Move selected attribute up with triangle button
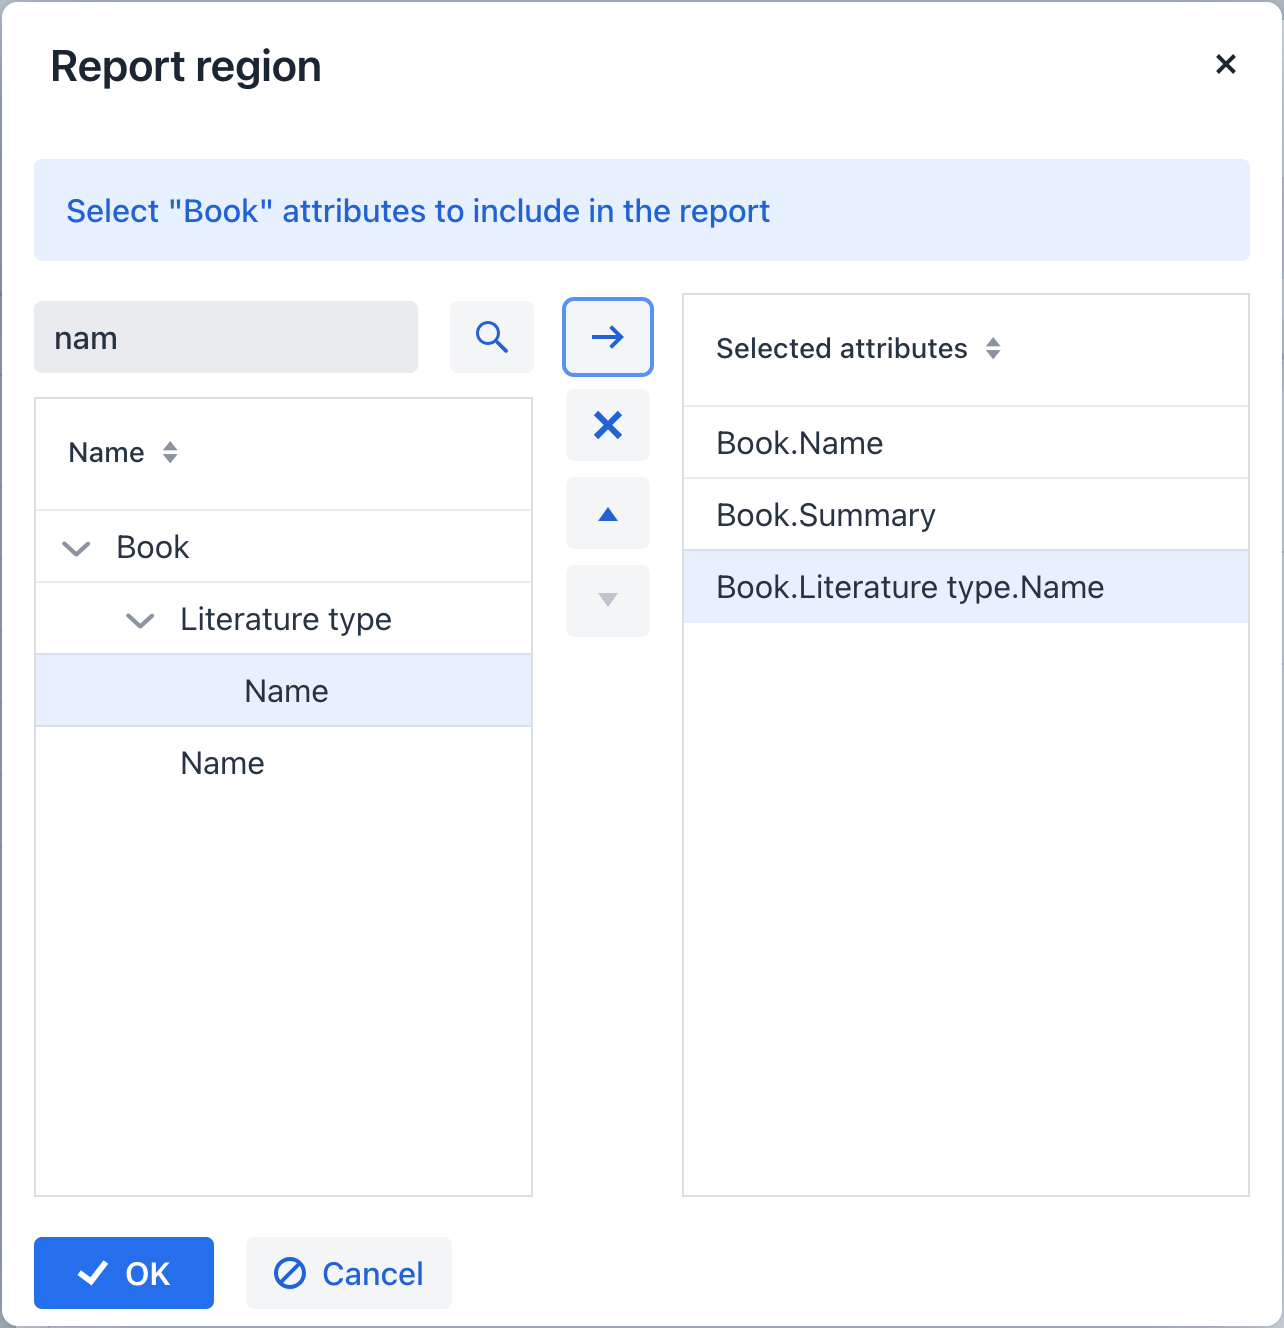The image size is (1284, 1328). tap(608, 513)
